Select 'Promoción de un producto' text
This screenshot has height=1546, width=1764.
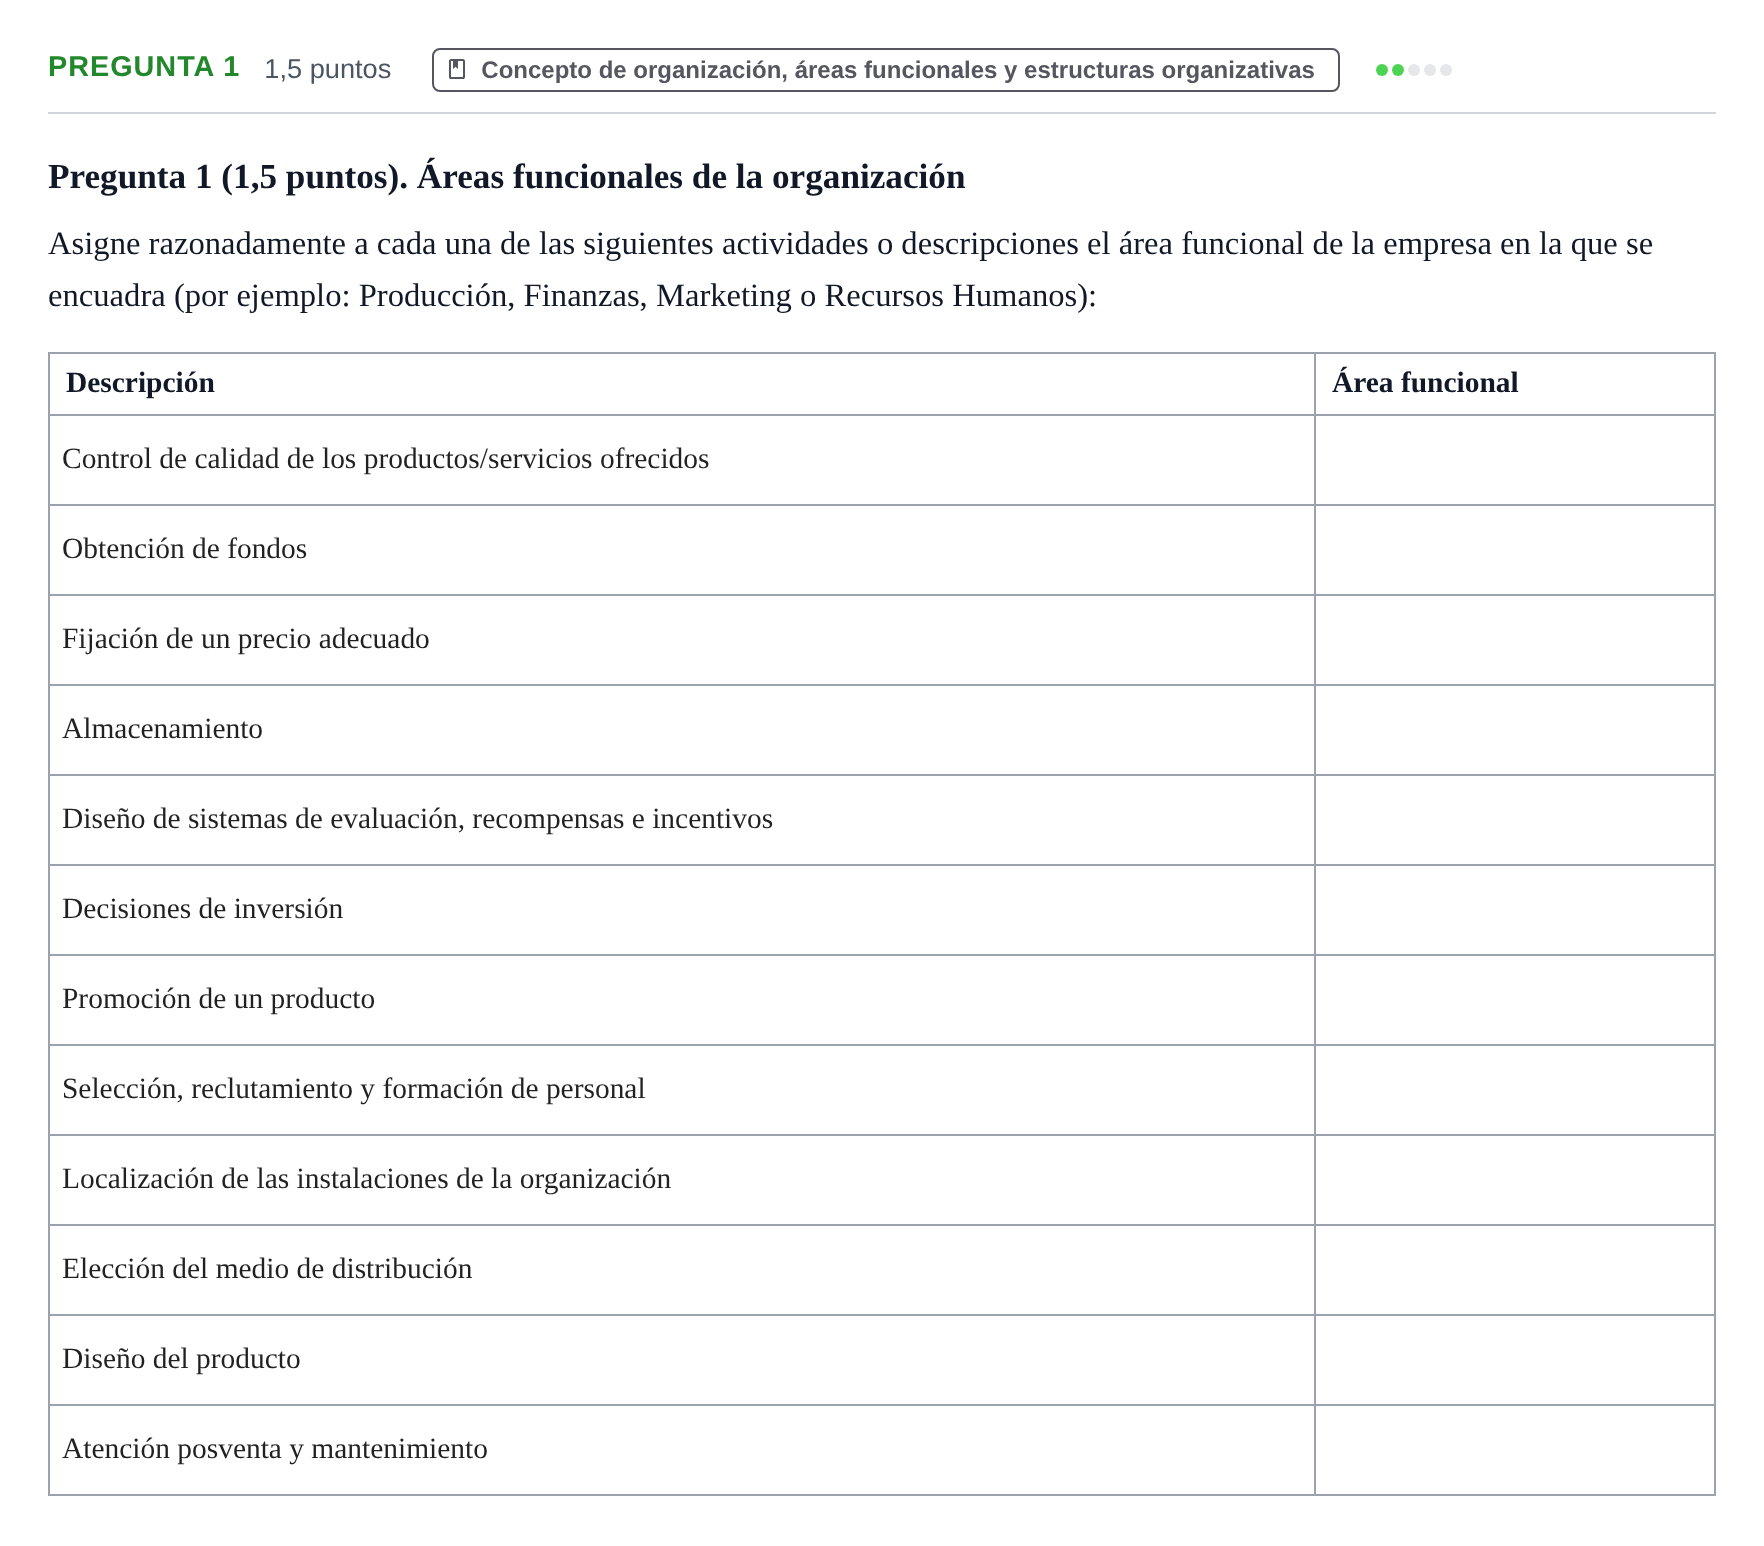(x=218, y=999)
